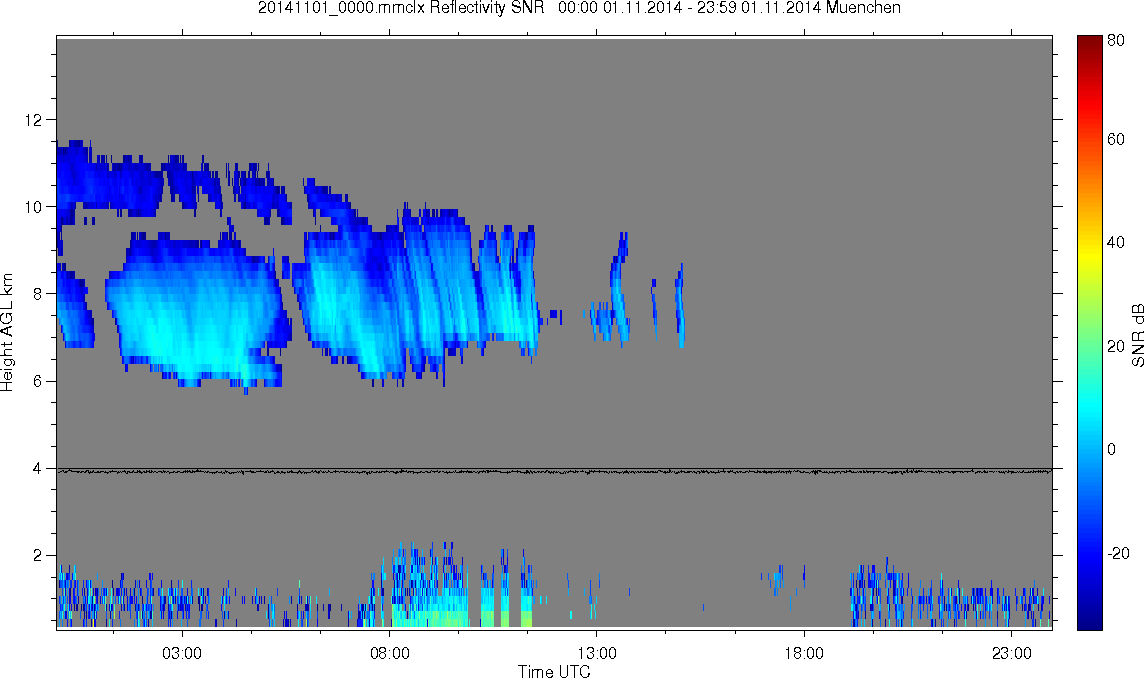1144x678 pixels.
Task: Click the plot title text at top
Action: [579, 8]
